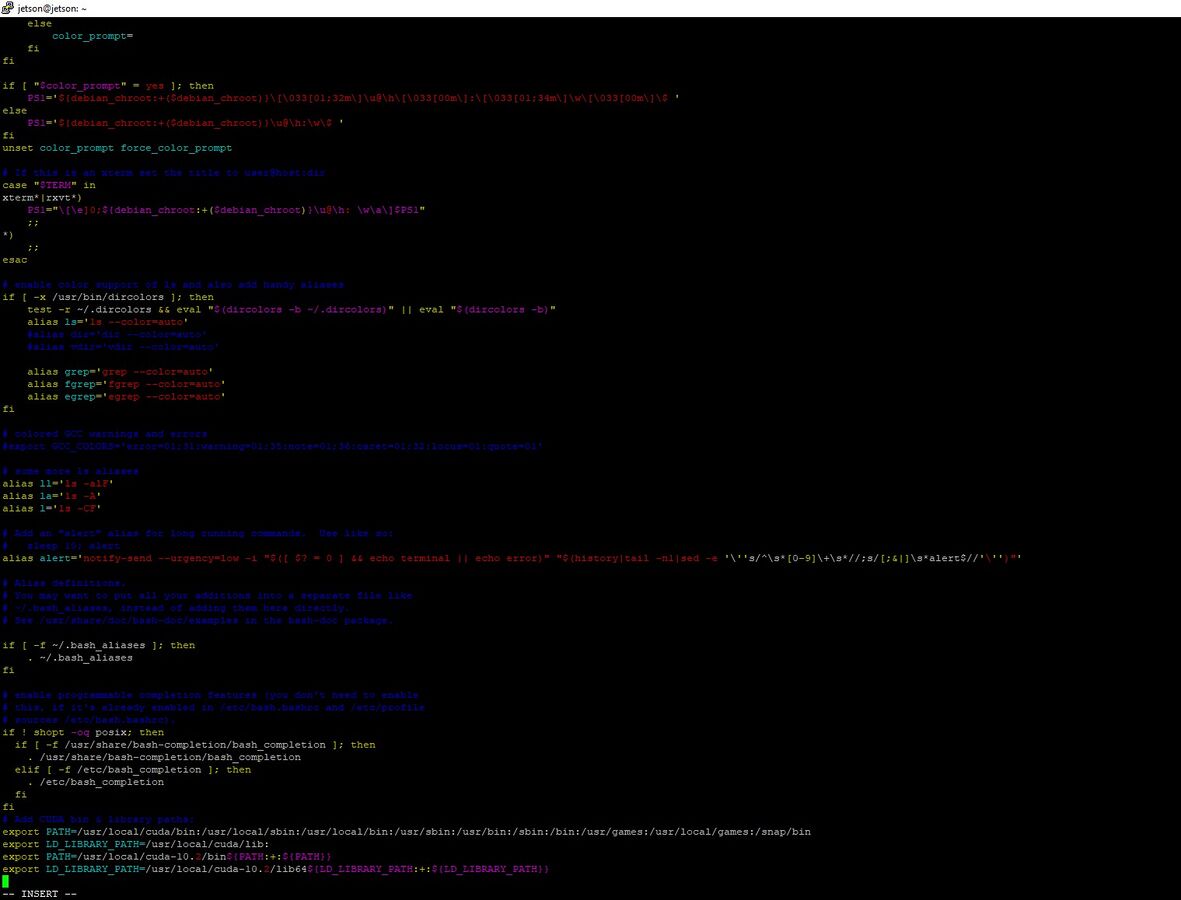Click the alias l='ls -CF' line
The image size is (1181, 900).
point(52,508)
